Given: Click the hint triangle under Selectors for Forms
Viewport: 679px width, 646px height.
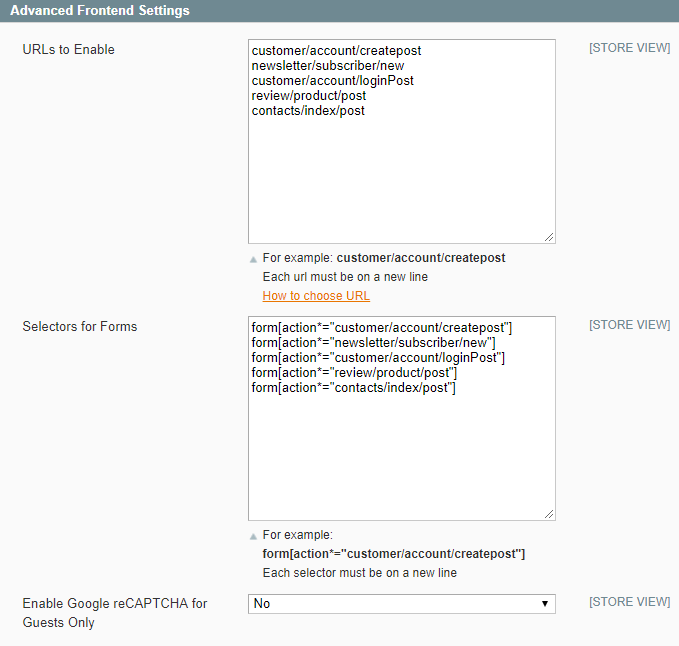Looking at the screenshot, I should pos(253,536).
